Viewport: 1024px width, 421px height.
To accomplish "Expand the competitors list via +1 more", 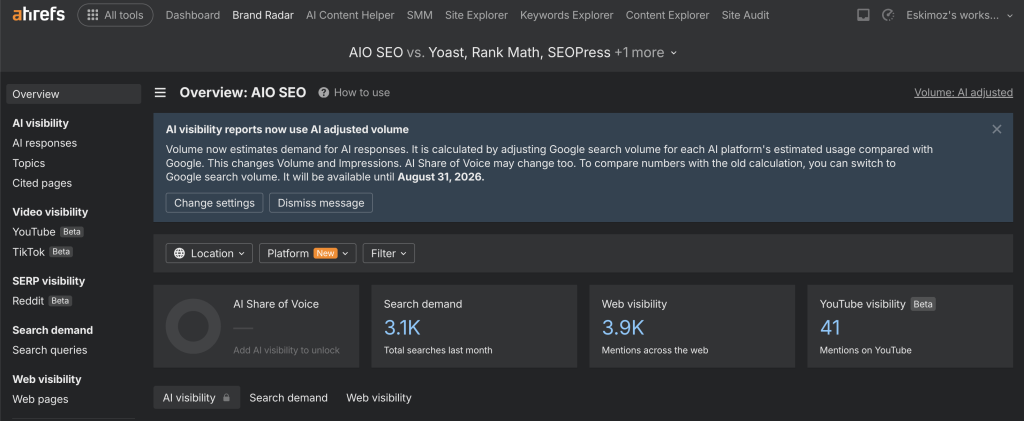I will (645, 52).
